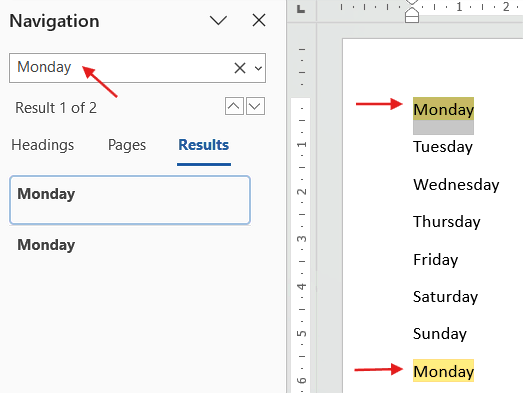523x393 pixels.
Task: Go to previous search result
Action: click(234, 106)
